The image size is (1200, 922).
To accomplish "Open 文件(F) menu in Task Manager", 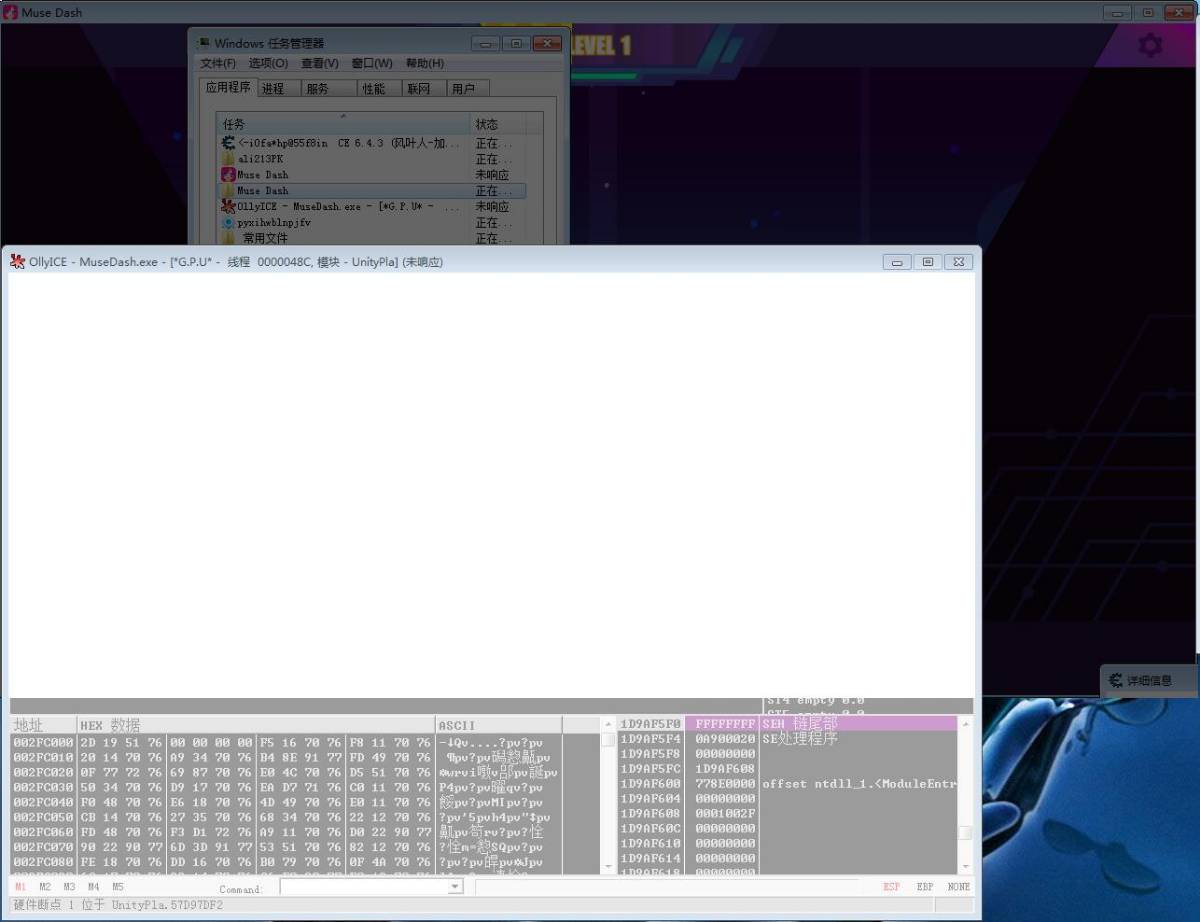I will pyautogui.click(x=218, y=63).
